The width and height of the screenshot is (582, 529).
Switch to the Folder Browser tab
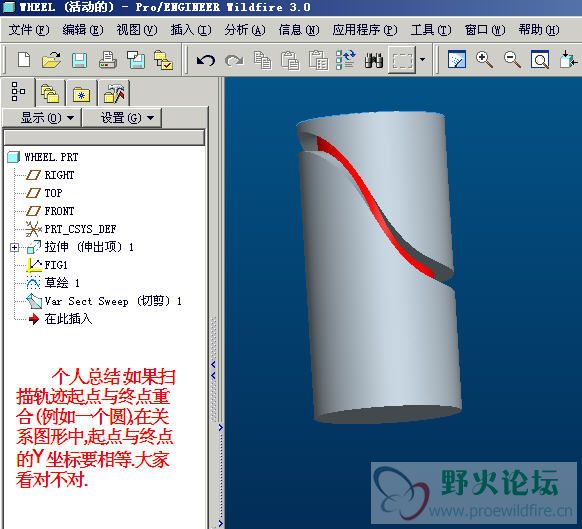pos(50,93)
